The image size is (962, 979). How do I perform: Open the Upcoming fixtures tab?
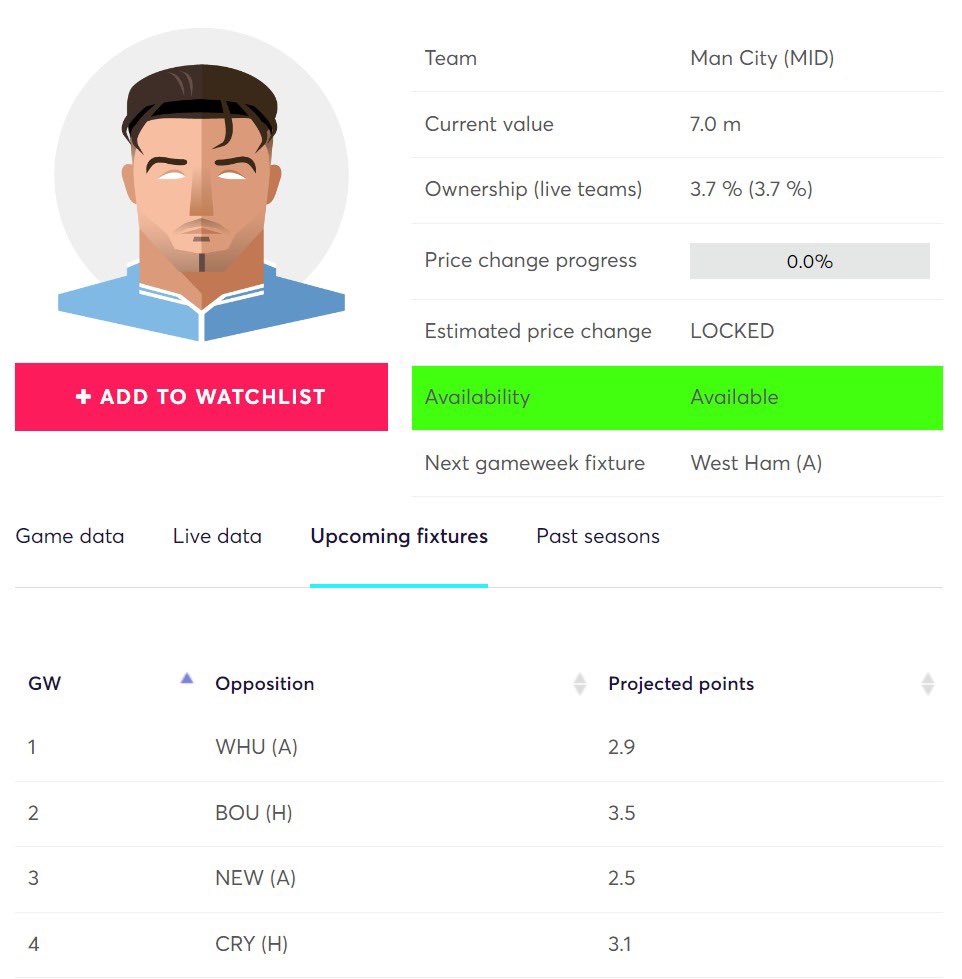tap(398, 537)
